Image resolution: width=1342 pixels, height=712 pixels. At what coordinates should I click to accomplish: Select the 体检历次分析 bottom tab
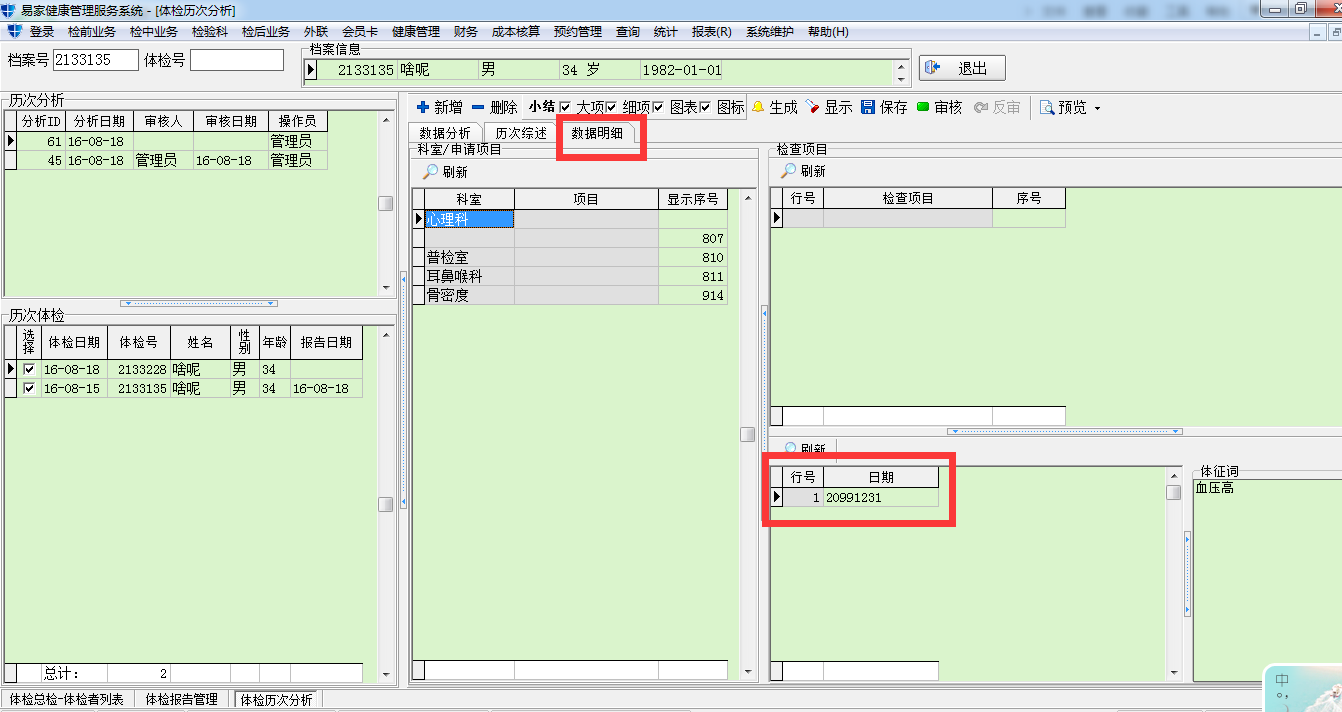coord(275,700)
